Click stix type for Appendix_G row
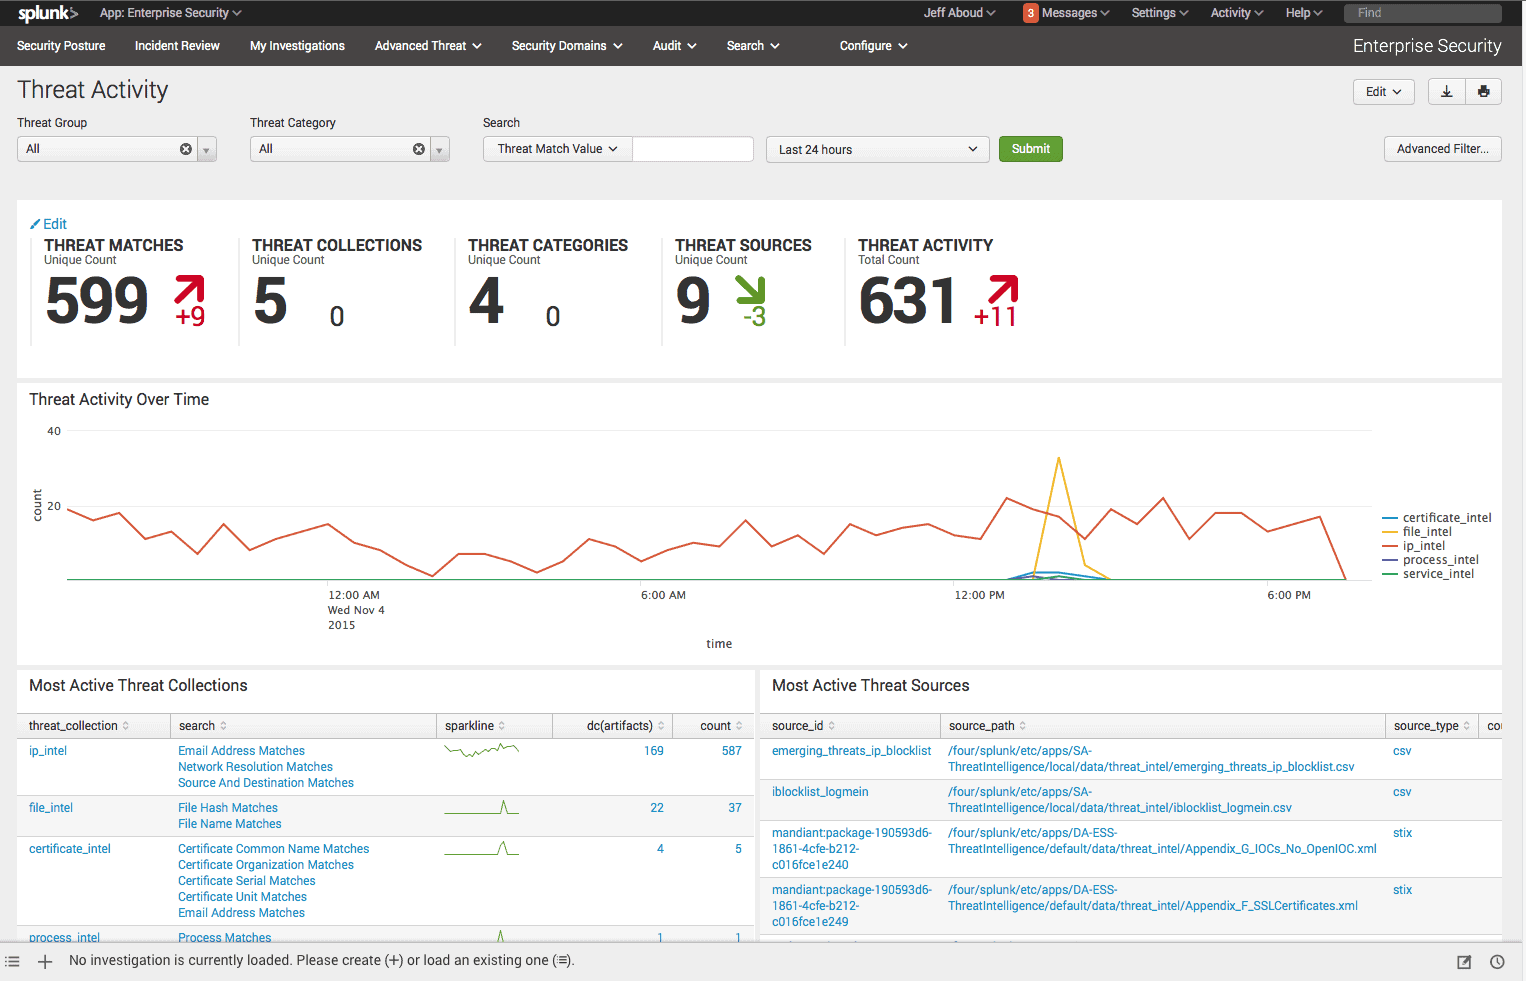The width and height of the screenshot is (1526, 981). point(1402,833)
